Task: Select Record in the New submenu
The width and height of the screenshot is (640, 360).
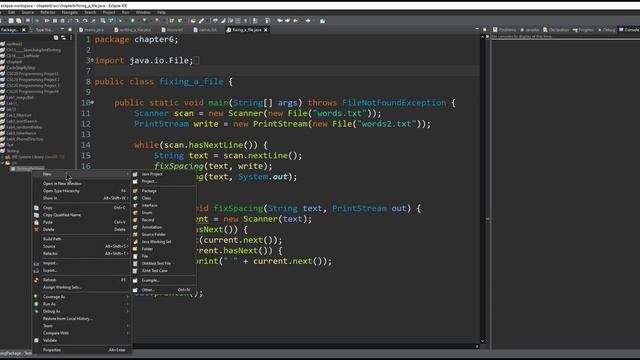Action: click(x=164, y=220)
